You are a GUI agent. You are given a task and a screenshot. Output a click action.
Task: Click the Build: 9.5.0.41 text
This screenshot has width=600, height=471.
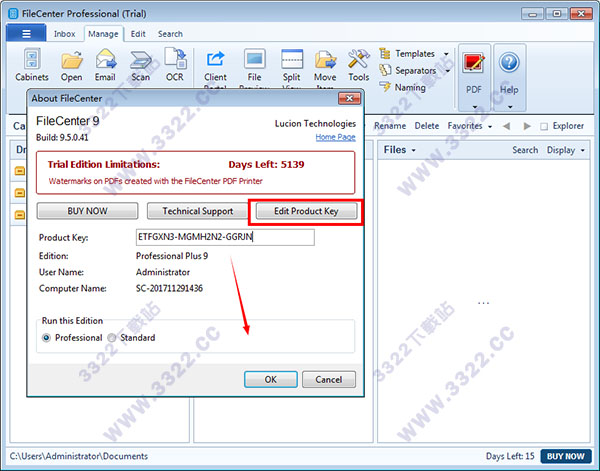tap(62, 137)
